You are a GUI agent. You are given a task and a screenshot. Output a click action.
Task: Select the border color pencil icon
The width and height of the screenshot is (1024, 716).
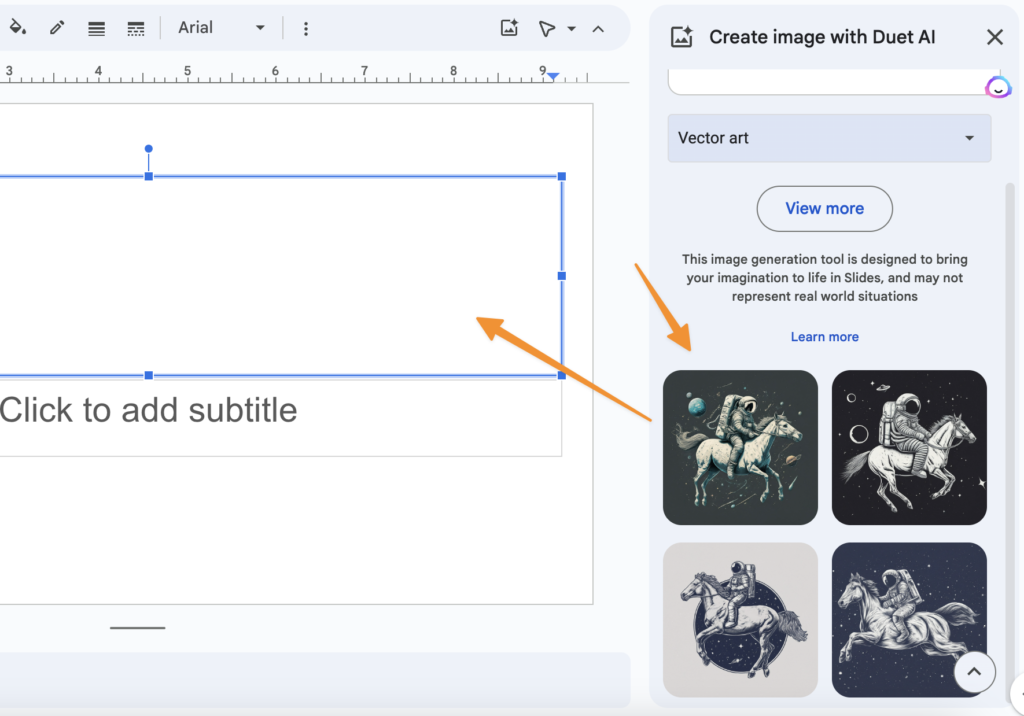pyautogui.click(x=57, y=28)
